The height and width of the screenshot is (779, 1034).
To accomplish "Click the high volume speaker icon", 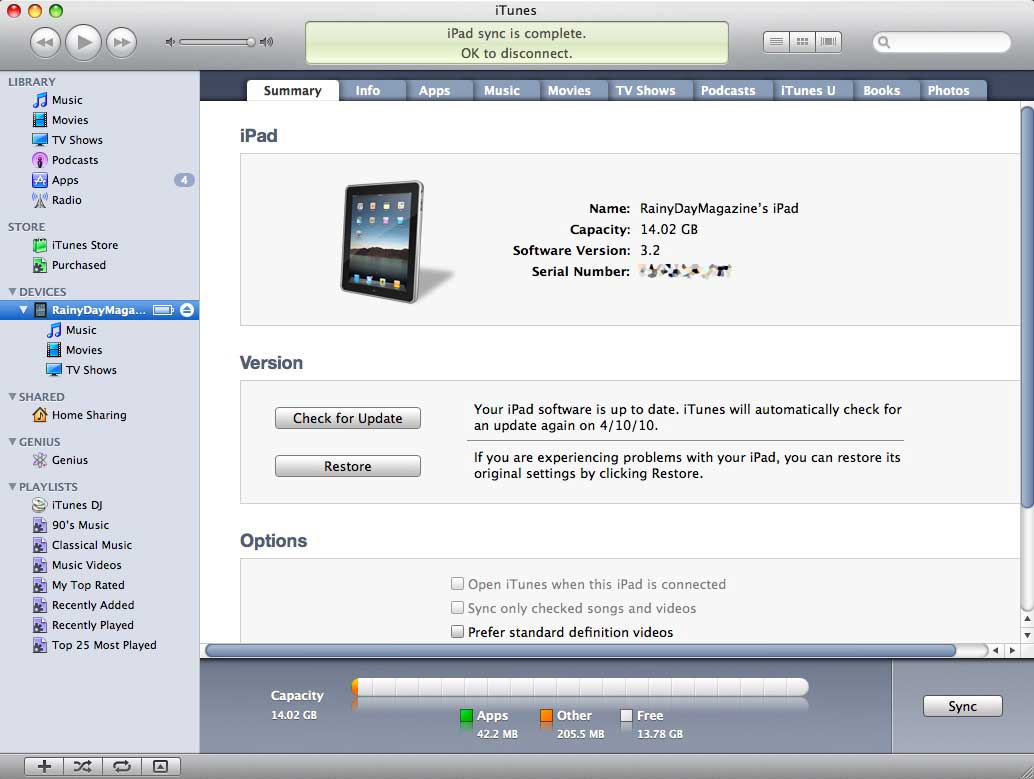I will [266, 42].
